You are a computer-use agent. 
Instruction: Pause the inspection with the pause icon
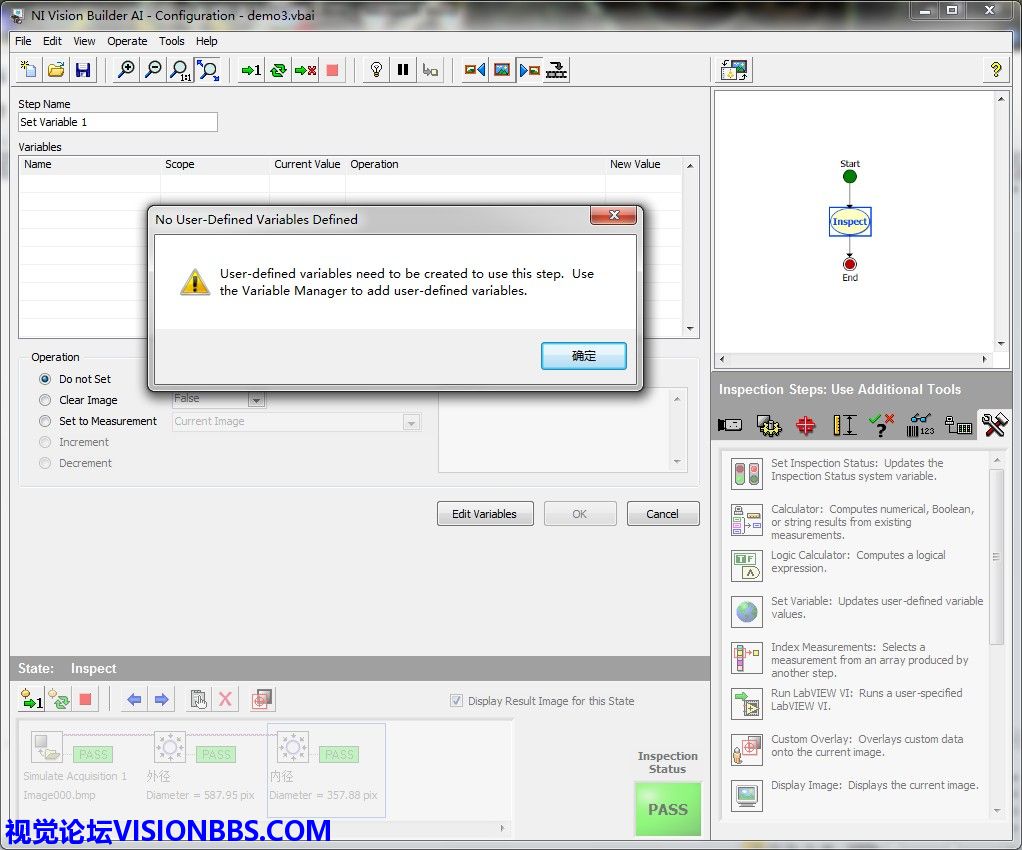click(403, 70)
